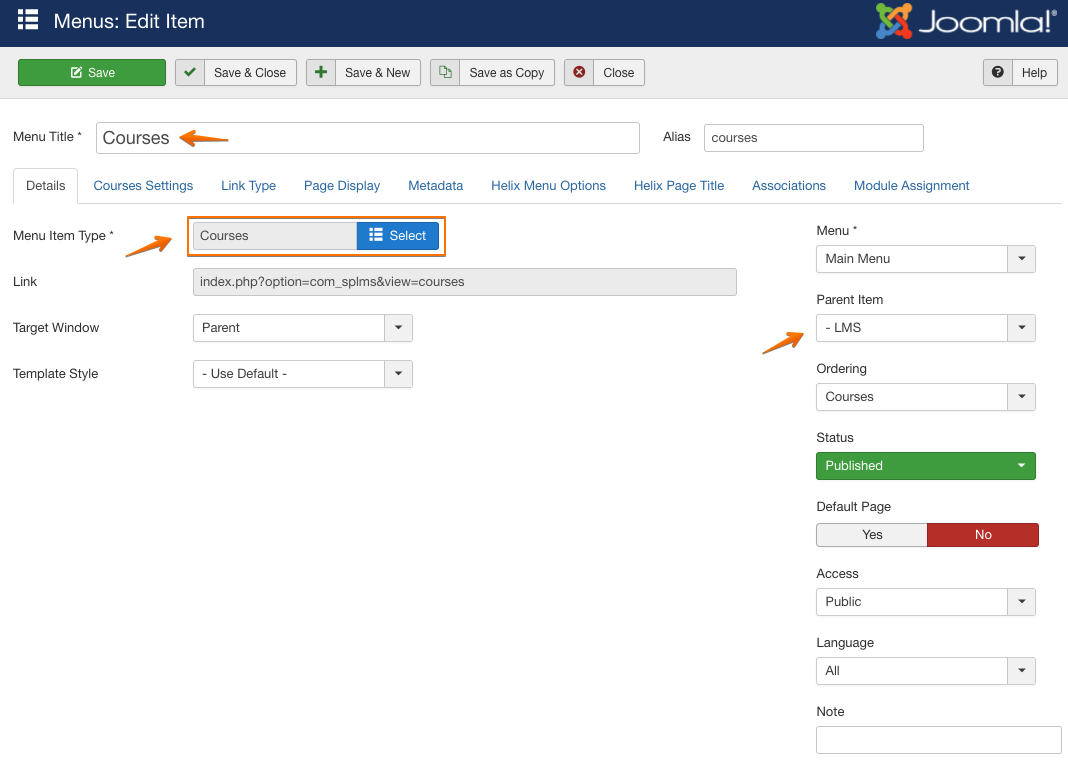Click the checkmark icon beside Save & Close
Screen dimensions: 1068x766
click(190, 72)
